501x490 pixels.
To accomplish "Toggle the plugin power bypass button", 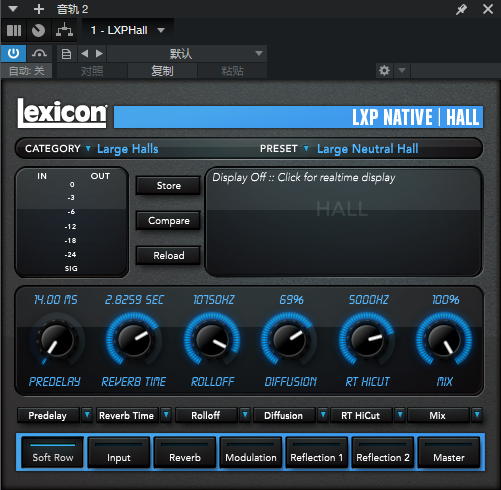I will (13, 53).
